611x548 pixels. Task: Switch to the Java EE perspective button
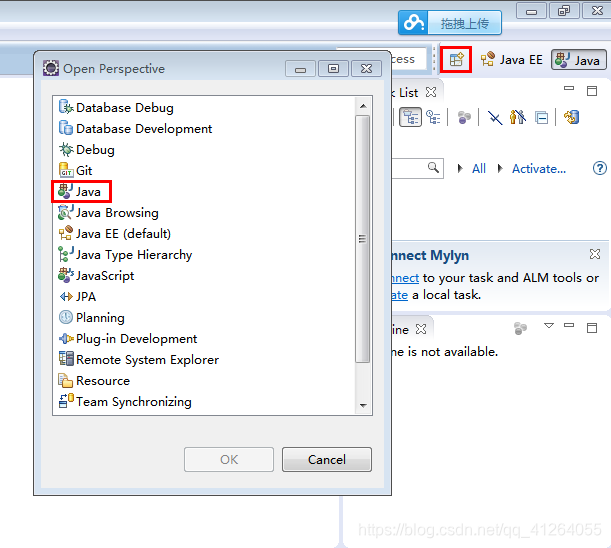point(512,60)
